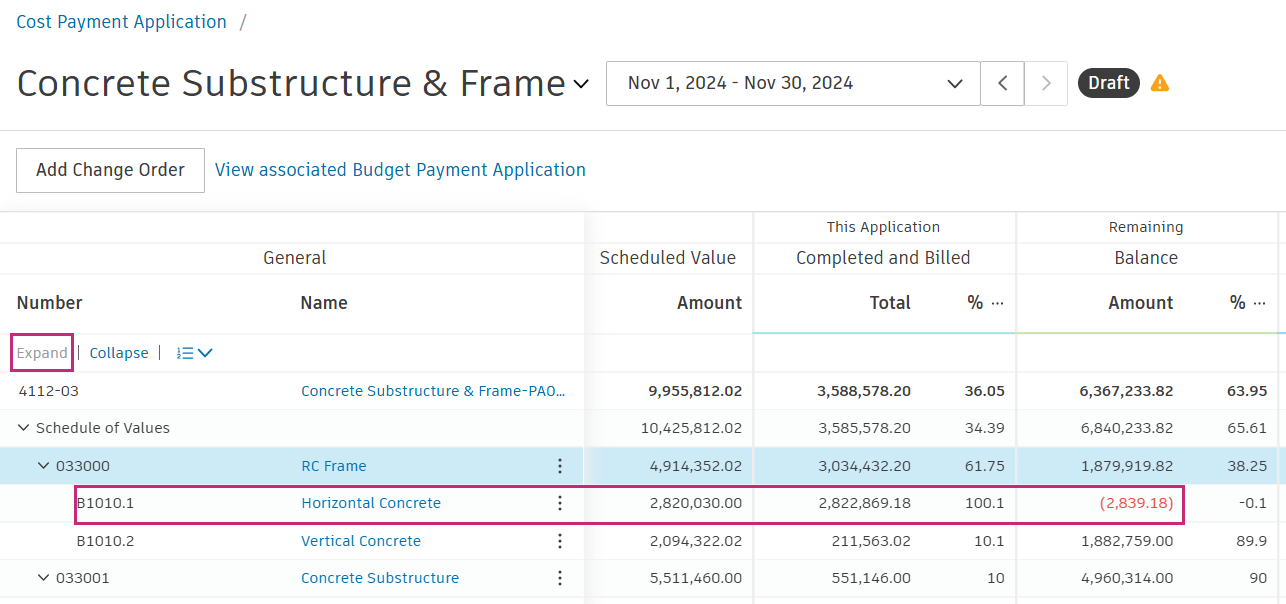
Task: Click the Draft status badge
Action: pos(1109,83)
